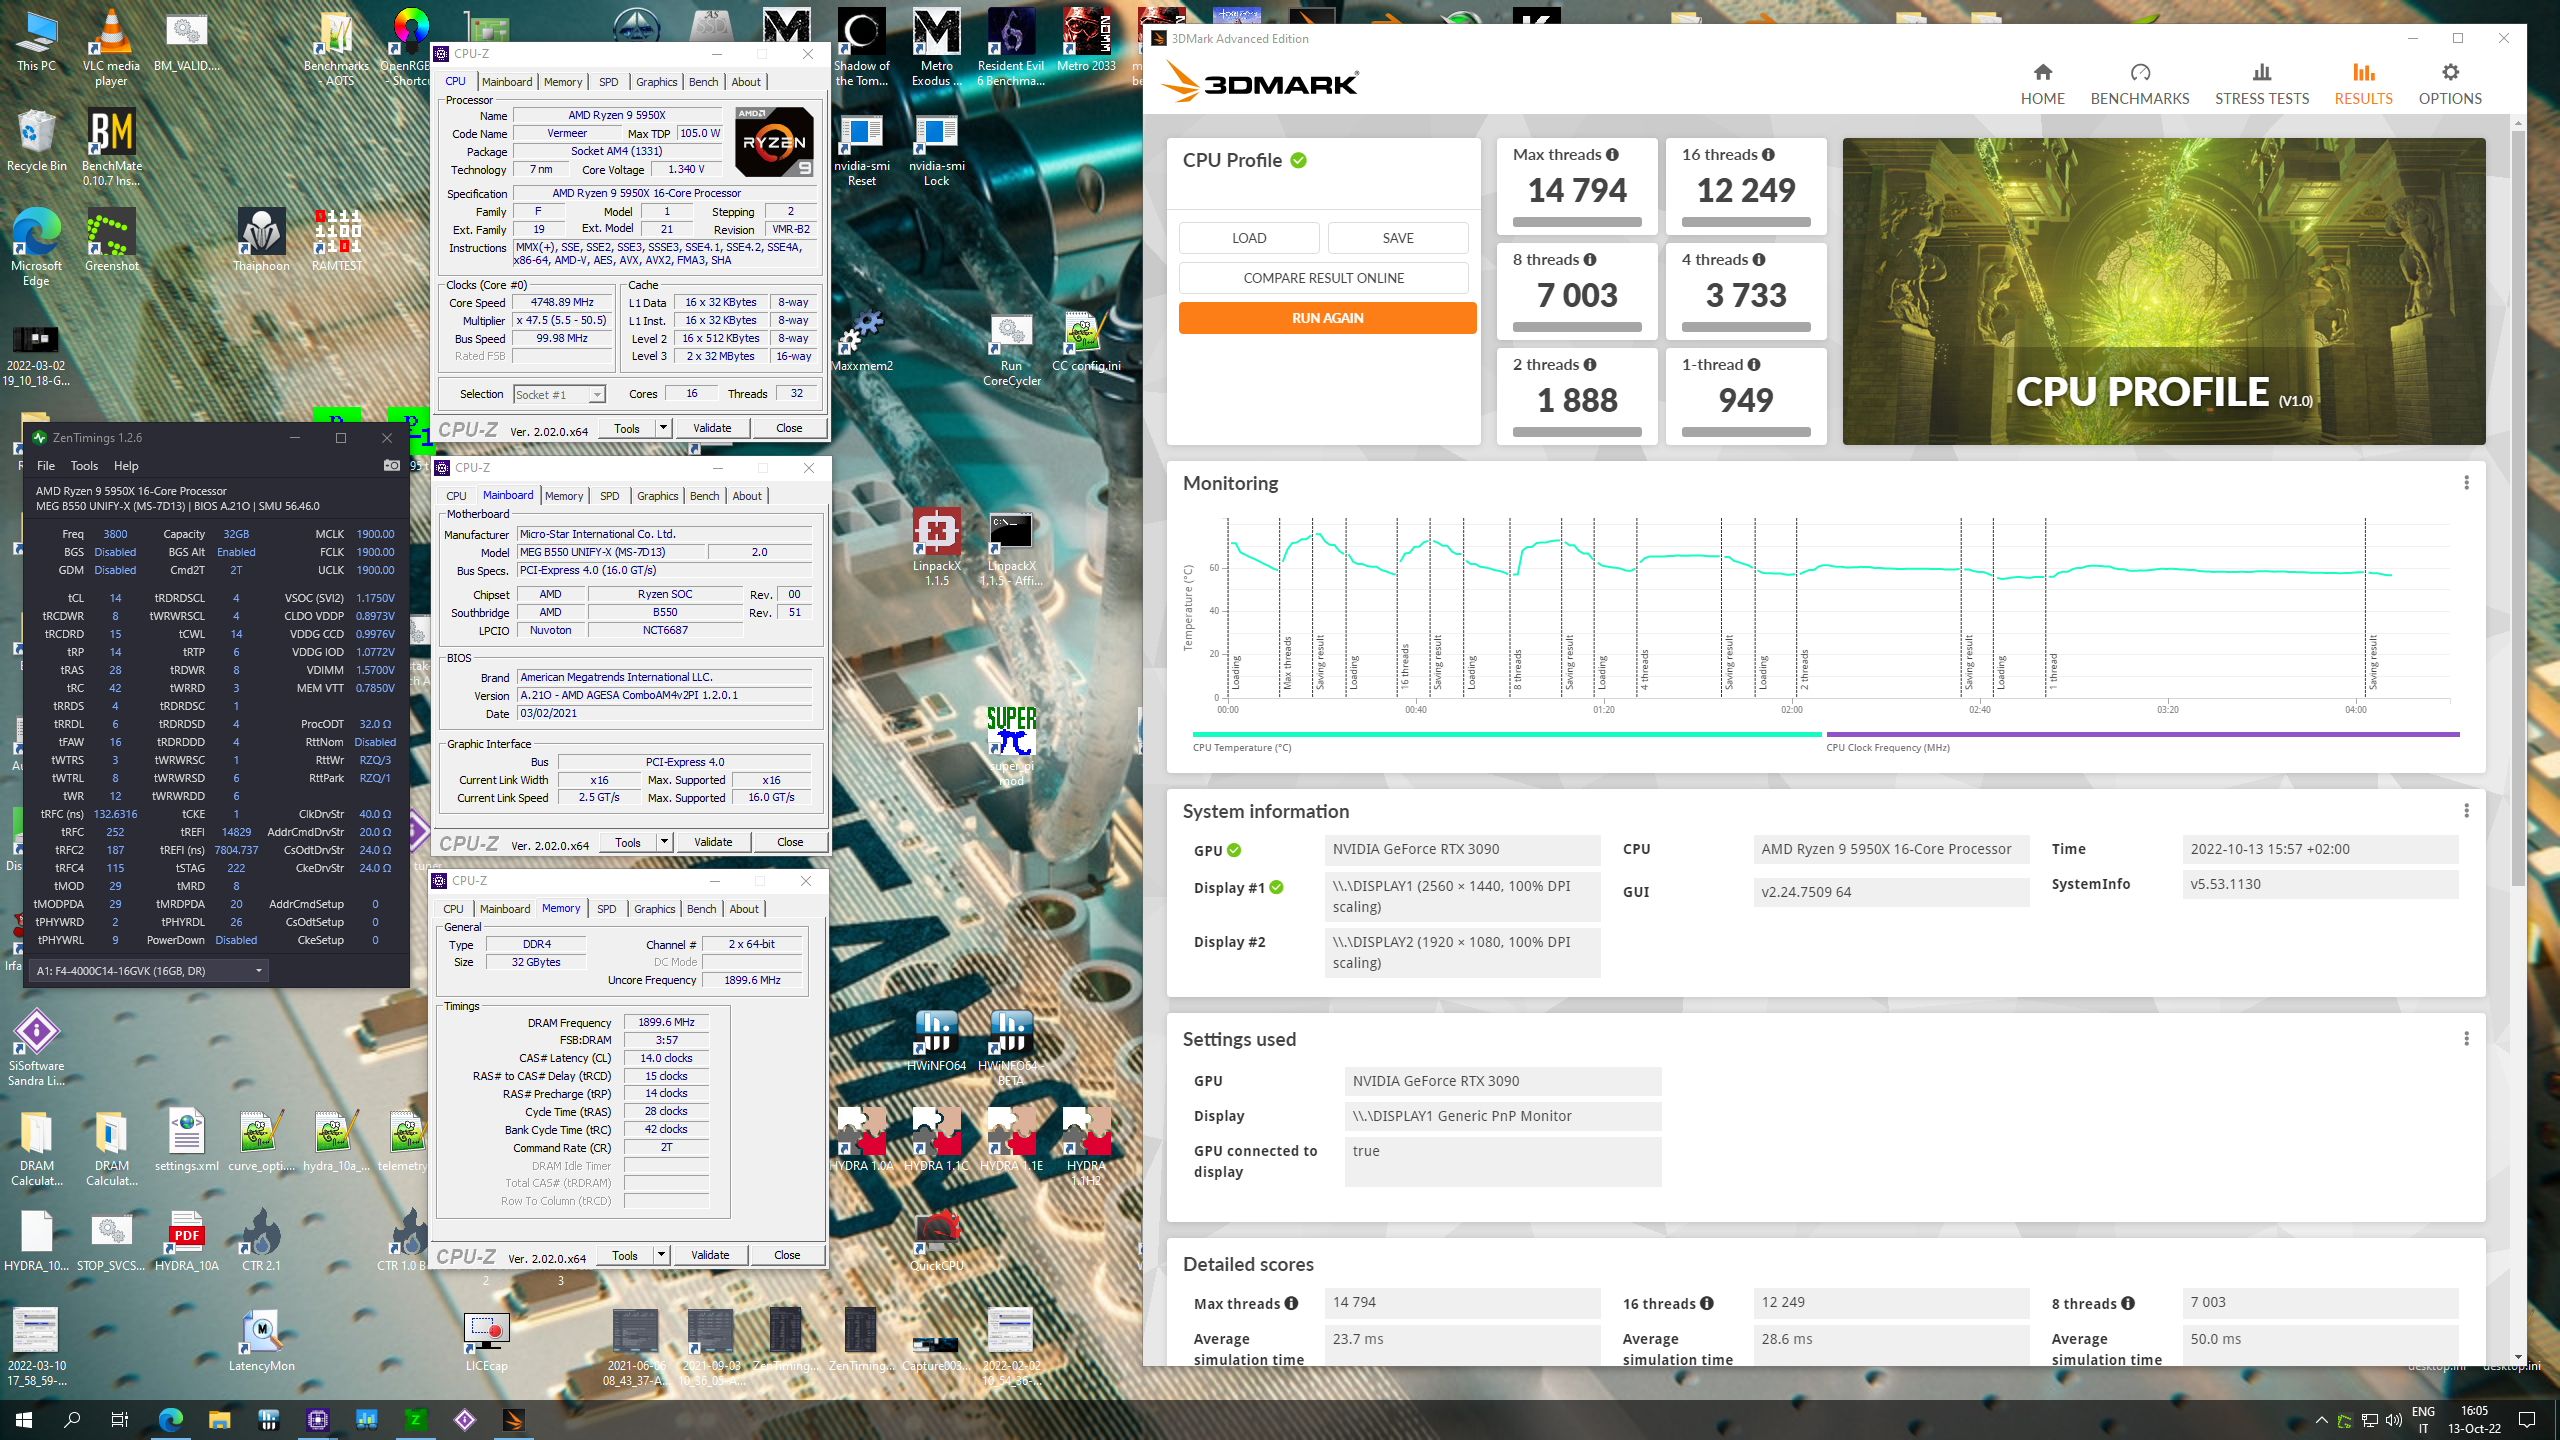The image size is (2560, 1440).
Task: Open the ZenTimings Help menu
Action: [x=126, y=465]
